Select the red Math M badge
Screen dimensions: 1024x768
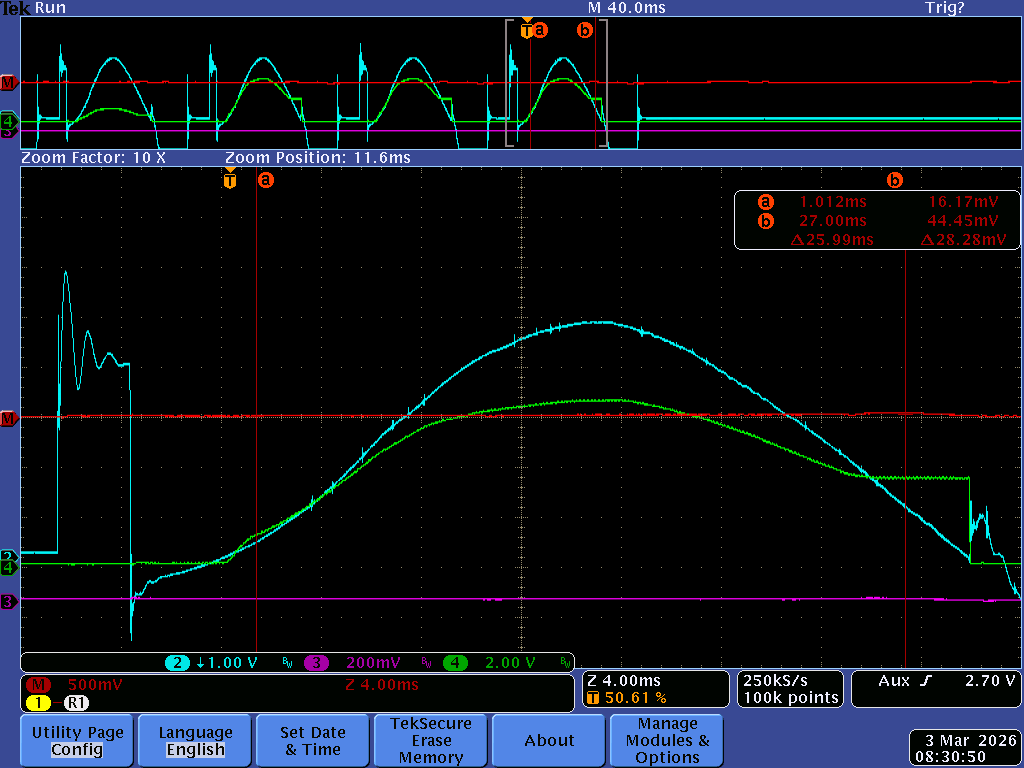(38, 685)
